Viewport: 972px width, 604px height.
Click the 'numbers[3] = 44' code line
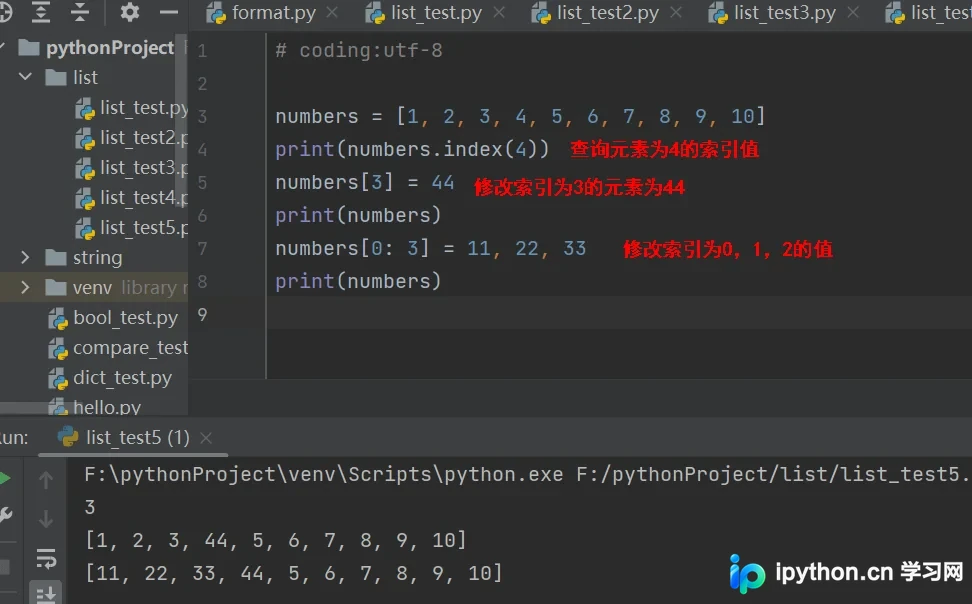click(365, 182)
